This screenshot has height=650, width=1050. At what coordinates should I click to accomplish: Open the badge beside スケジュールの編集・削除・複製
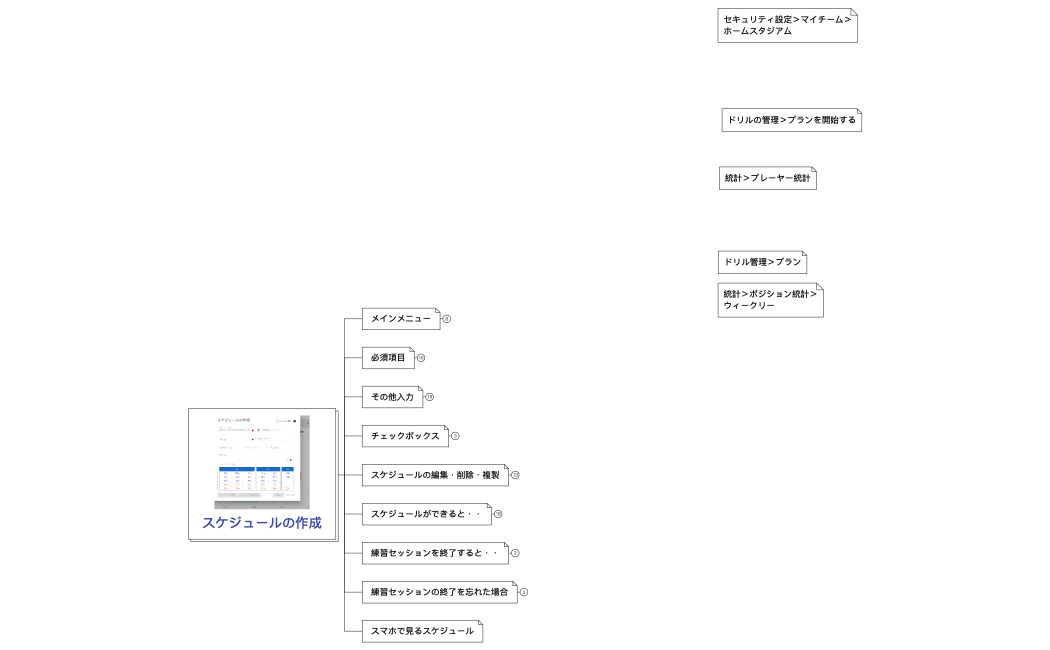[x=516, y=475]
